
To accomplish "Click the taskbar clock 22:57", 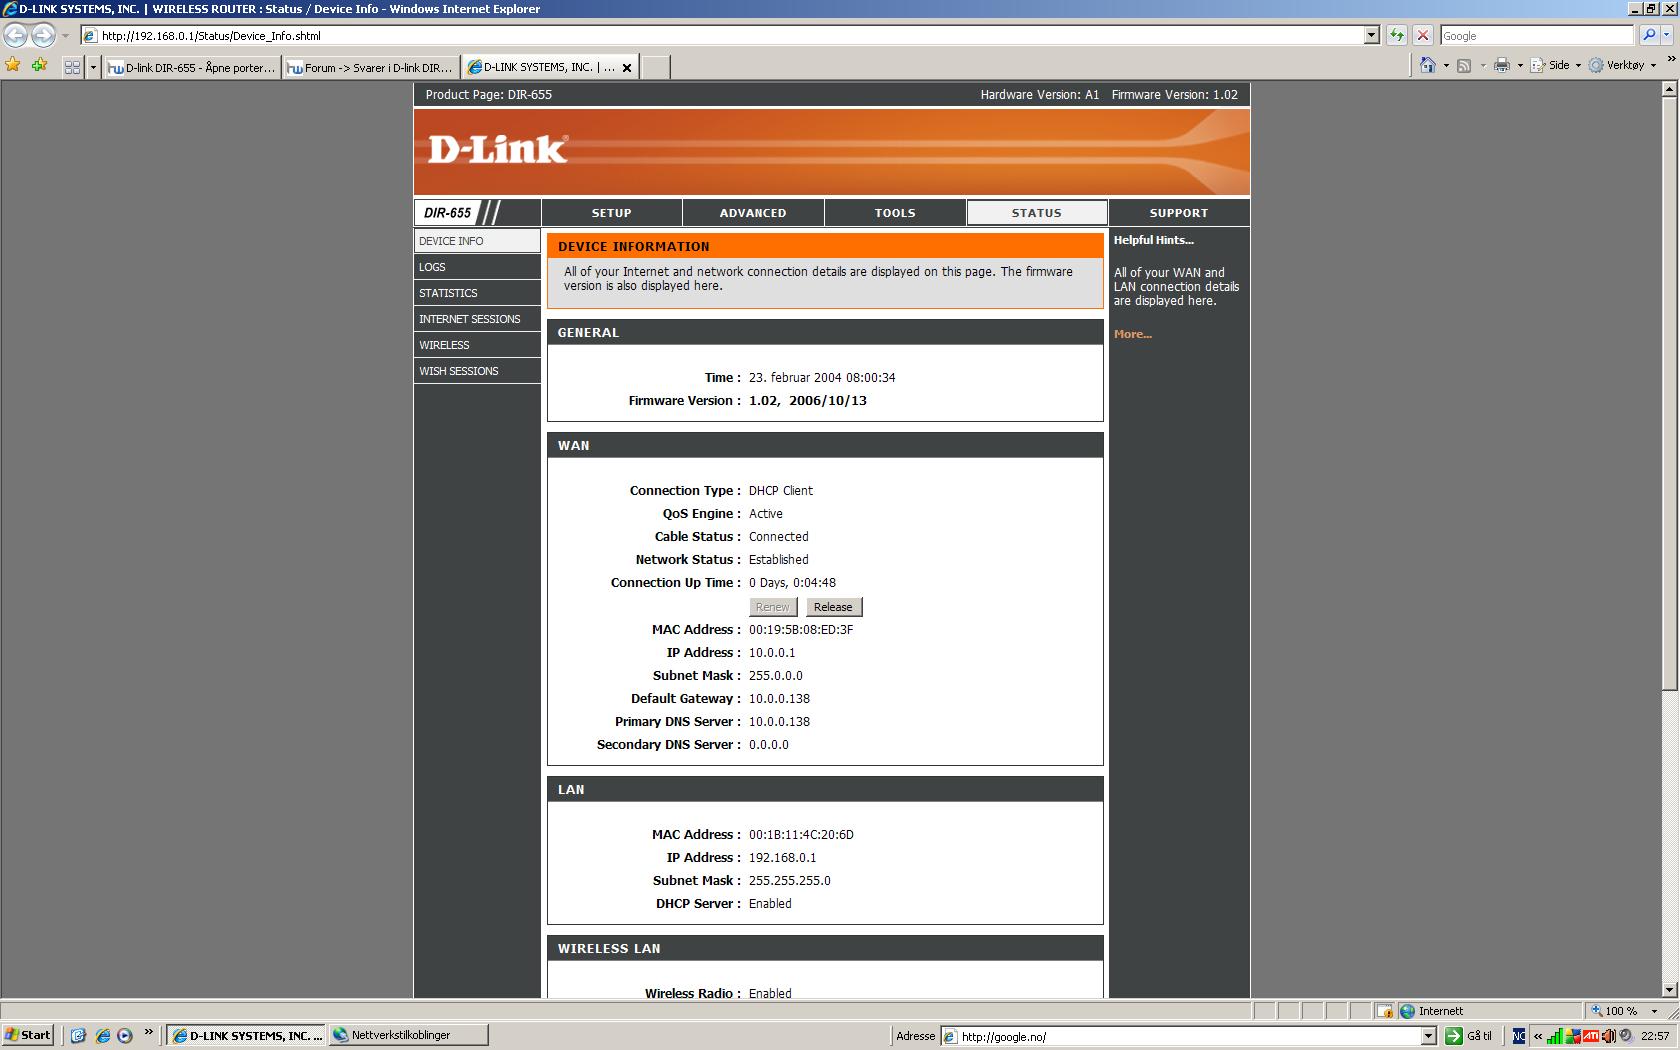I will pyautogui.click(x=1654, y=1036).
